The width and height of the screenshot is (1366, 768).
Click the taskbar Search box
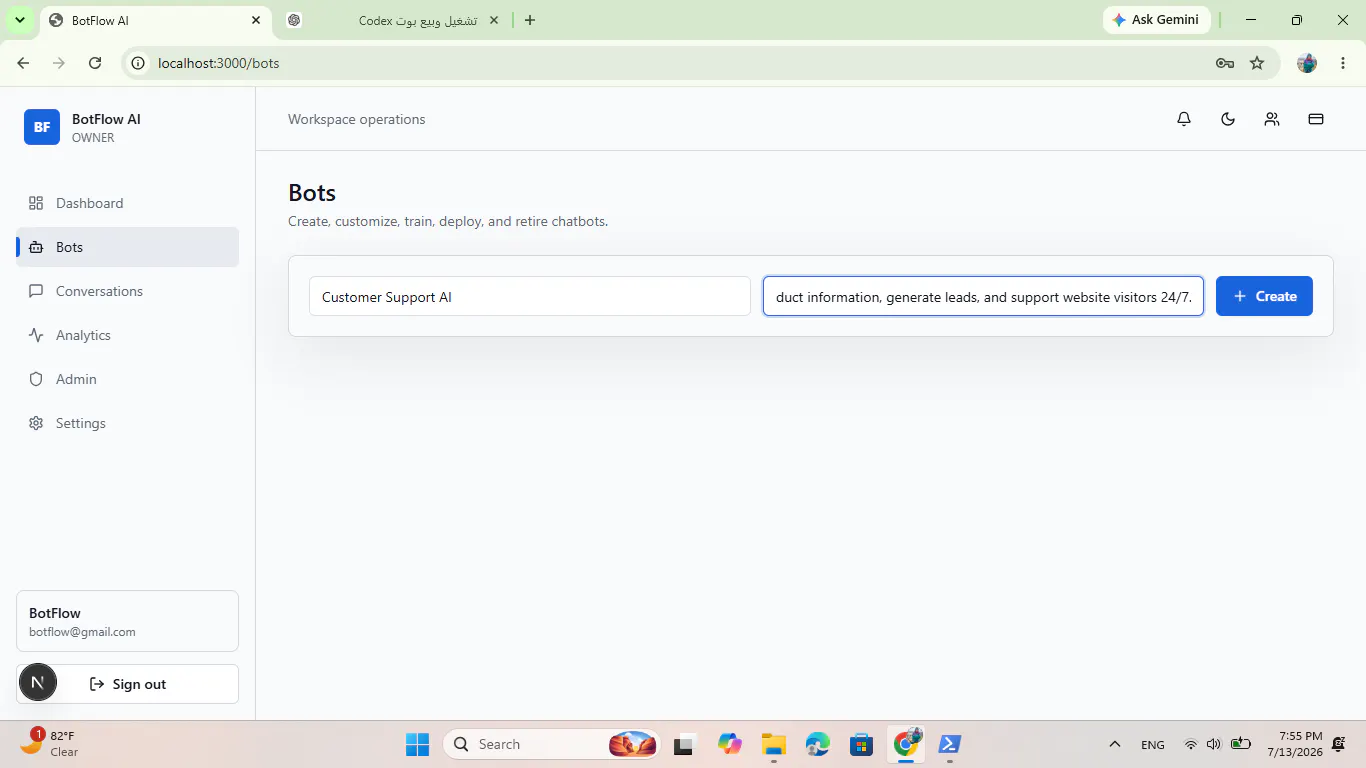pos(551,744)
